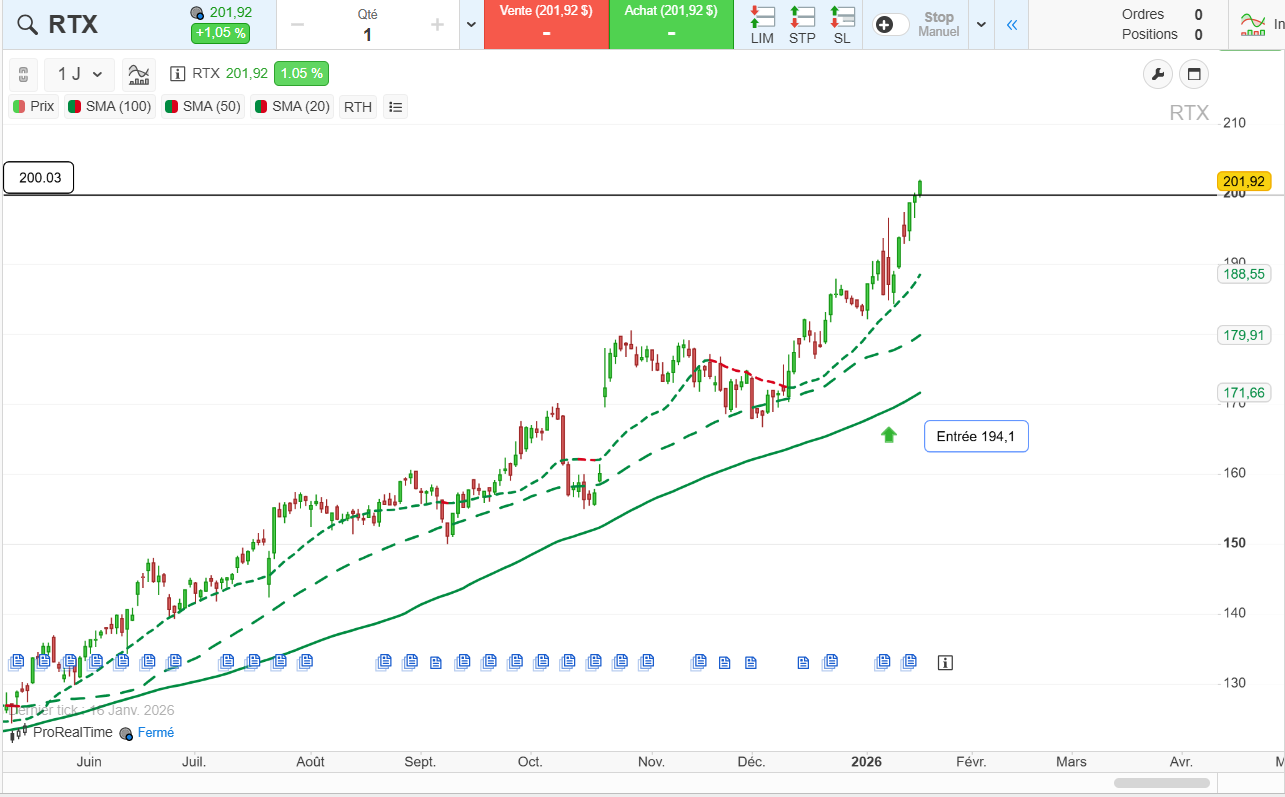Click the green 1.05 % change badge
The height and width of the screenshot is (797, 1285).
pyautogui.click(x=301, y=73)
